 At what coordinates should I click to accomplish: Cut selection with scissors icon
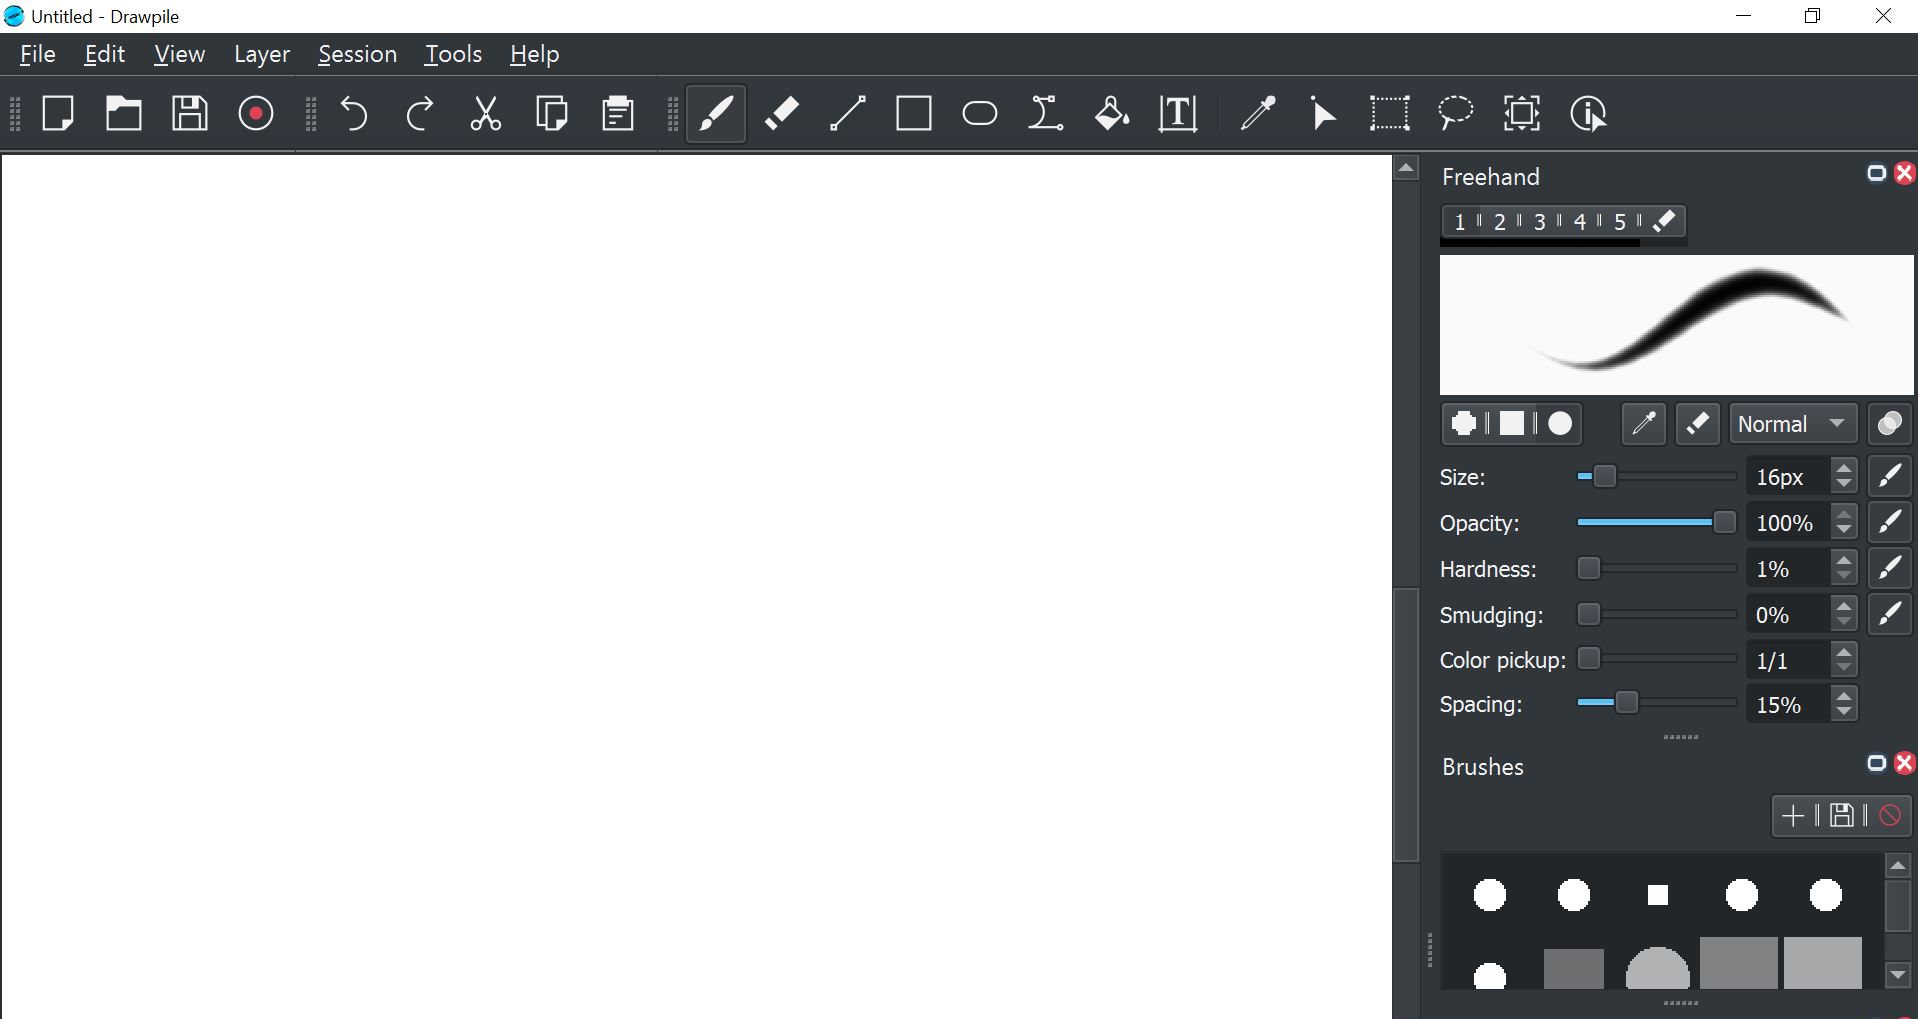pos(486,114)
